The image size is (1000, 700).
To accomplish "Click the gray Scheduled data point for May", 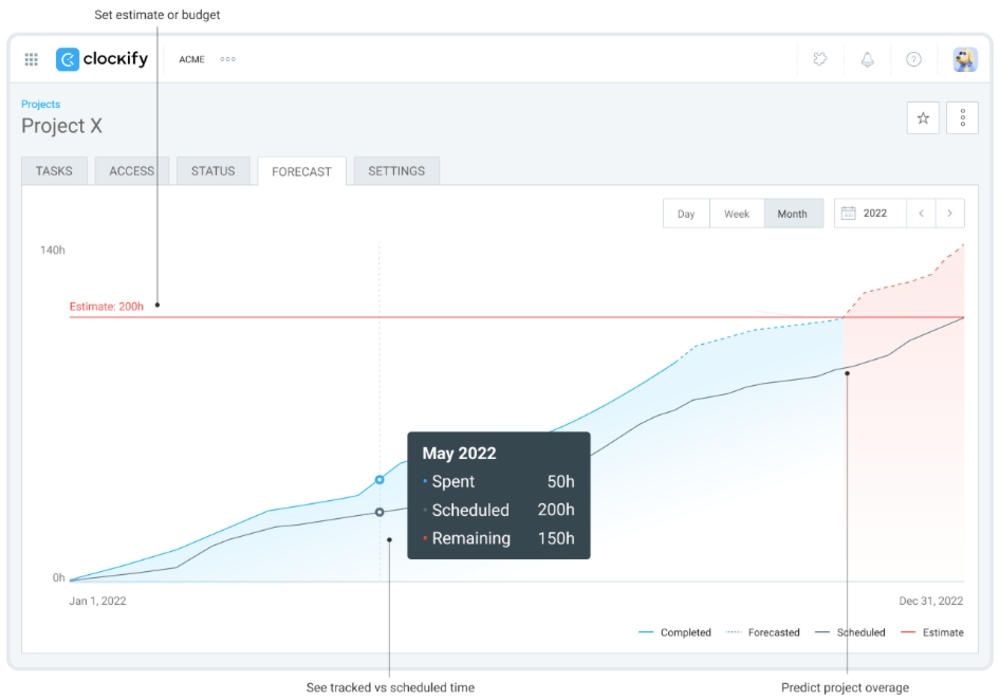I will (x=379, y=512).
